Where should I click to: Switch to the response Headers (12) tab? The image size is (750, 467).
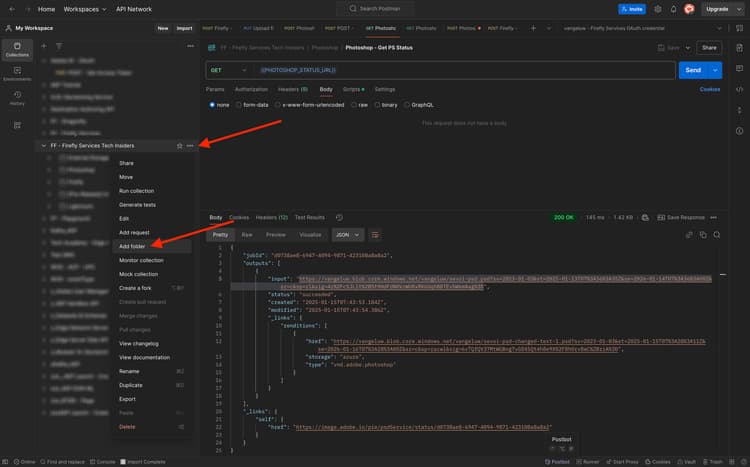(x=272, y=218)
